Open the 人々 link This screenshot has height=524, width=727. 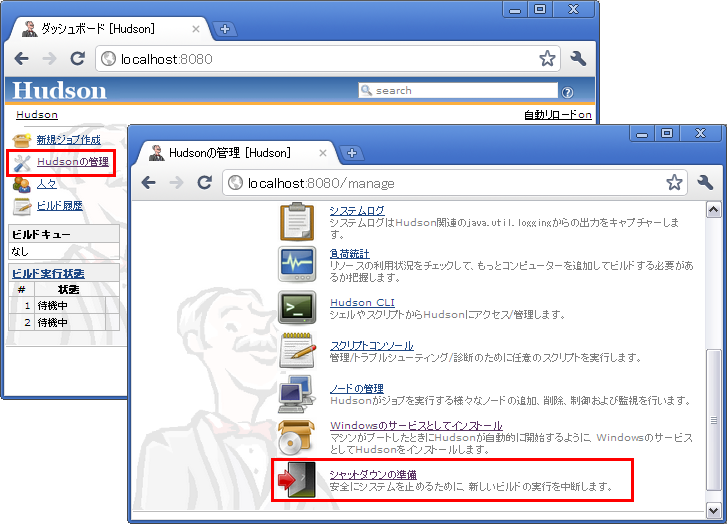[46, 184]
